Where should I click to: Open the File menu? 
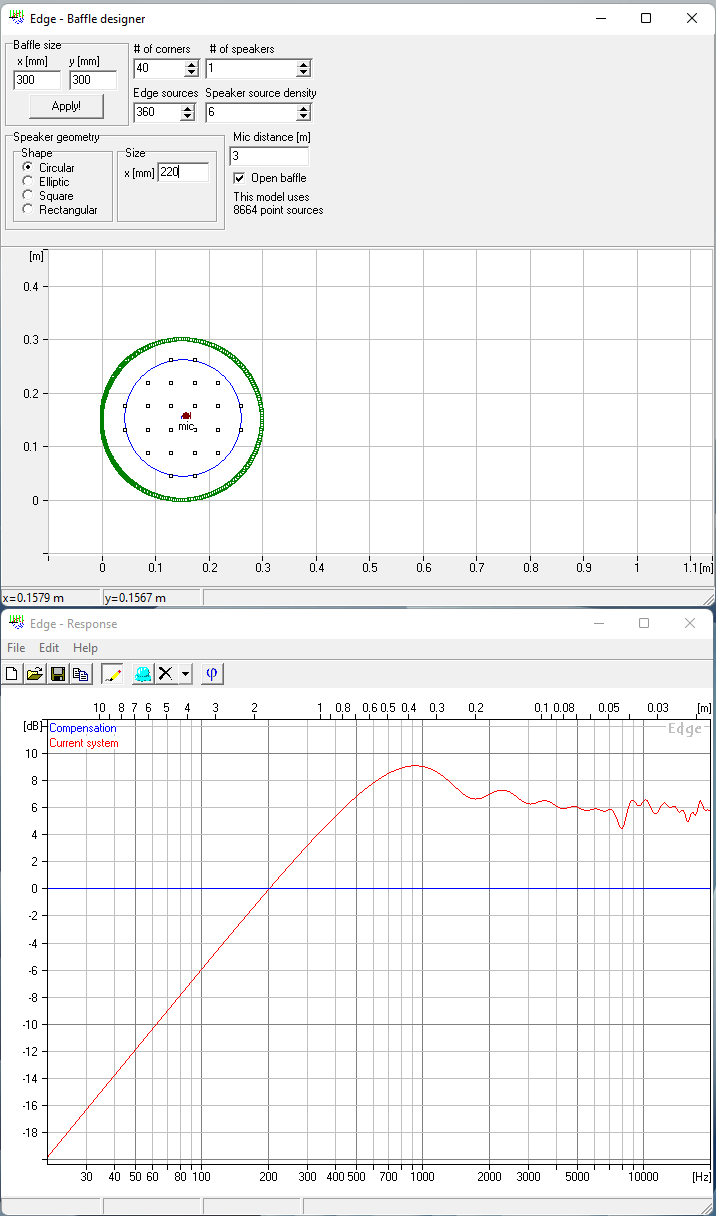click(x=16, y=648)
